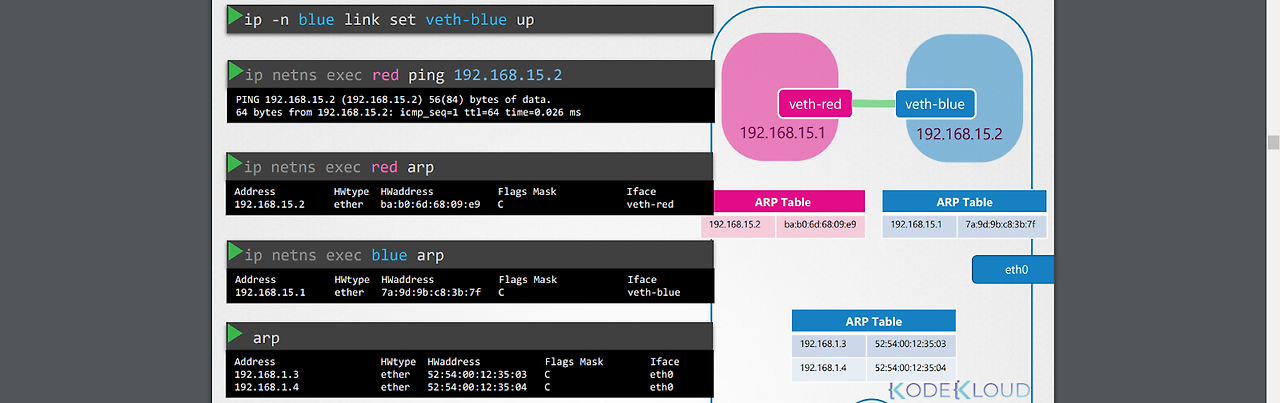
Task: Click the green arrow beside the red ping command
Action: tap(235, 72)
